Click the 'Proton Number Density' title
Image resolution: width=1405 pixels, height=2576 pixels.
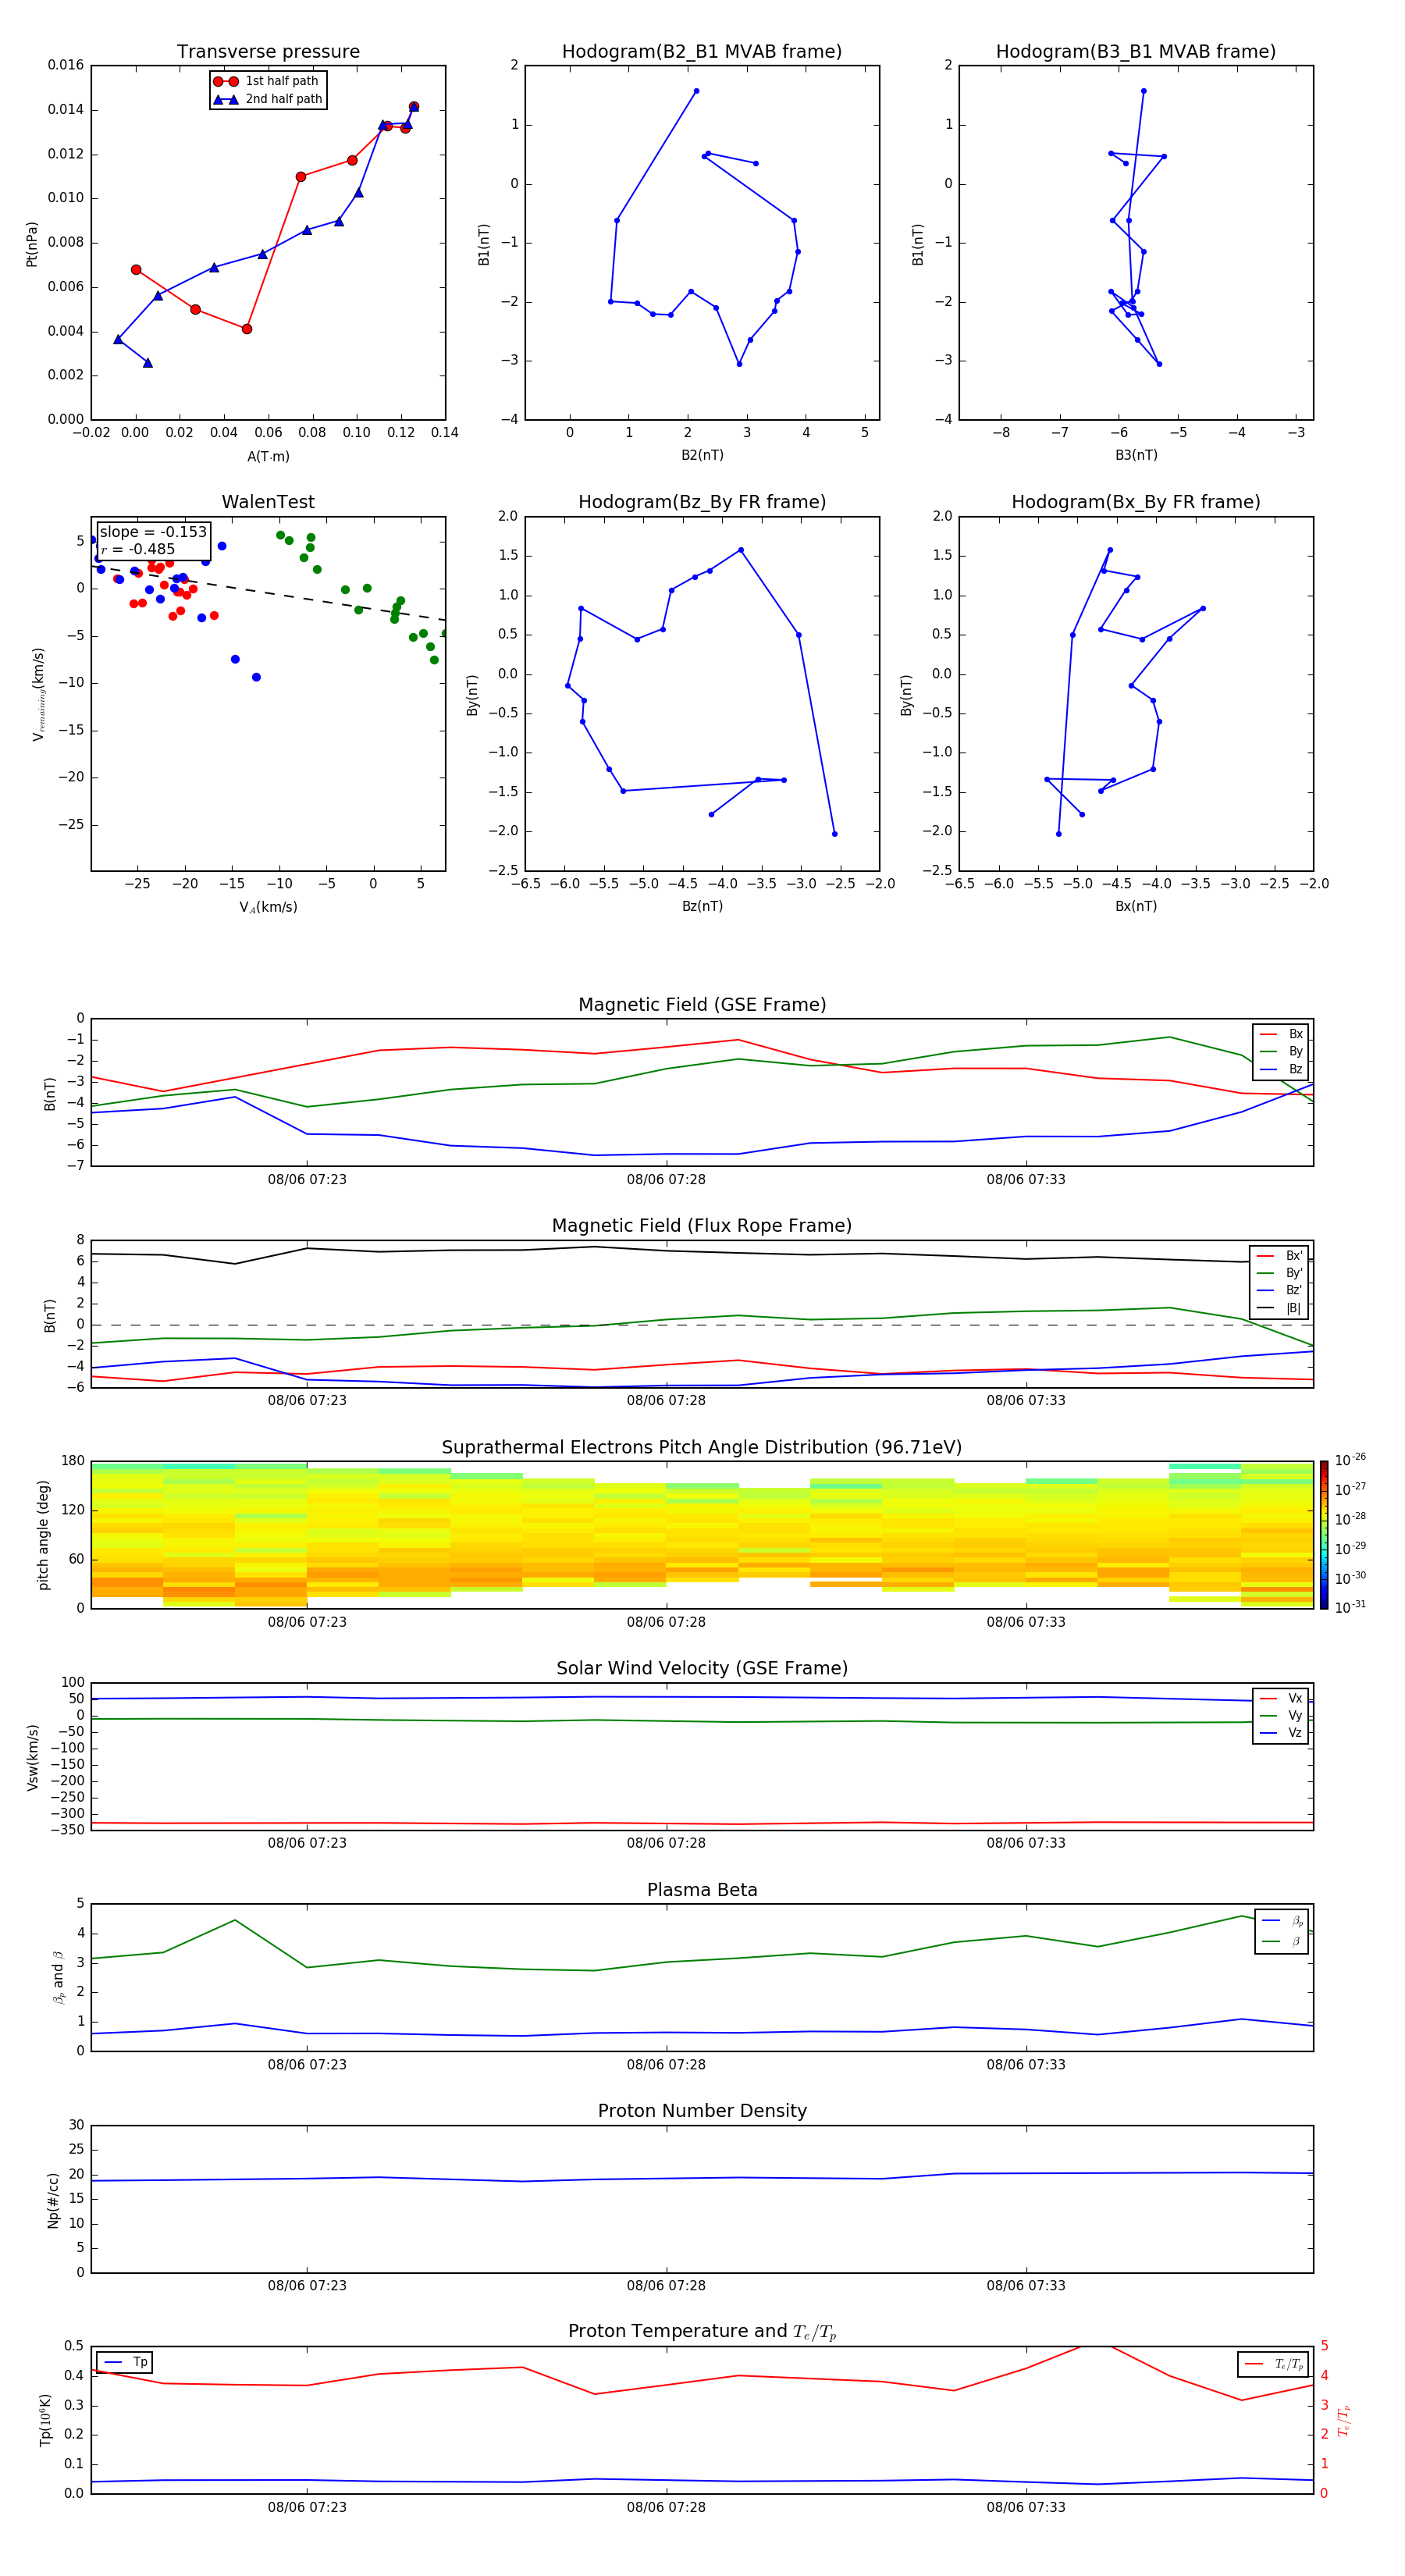(702, 2111)
